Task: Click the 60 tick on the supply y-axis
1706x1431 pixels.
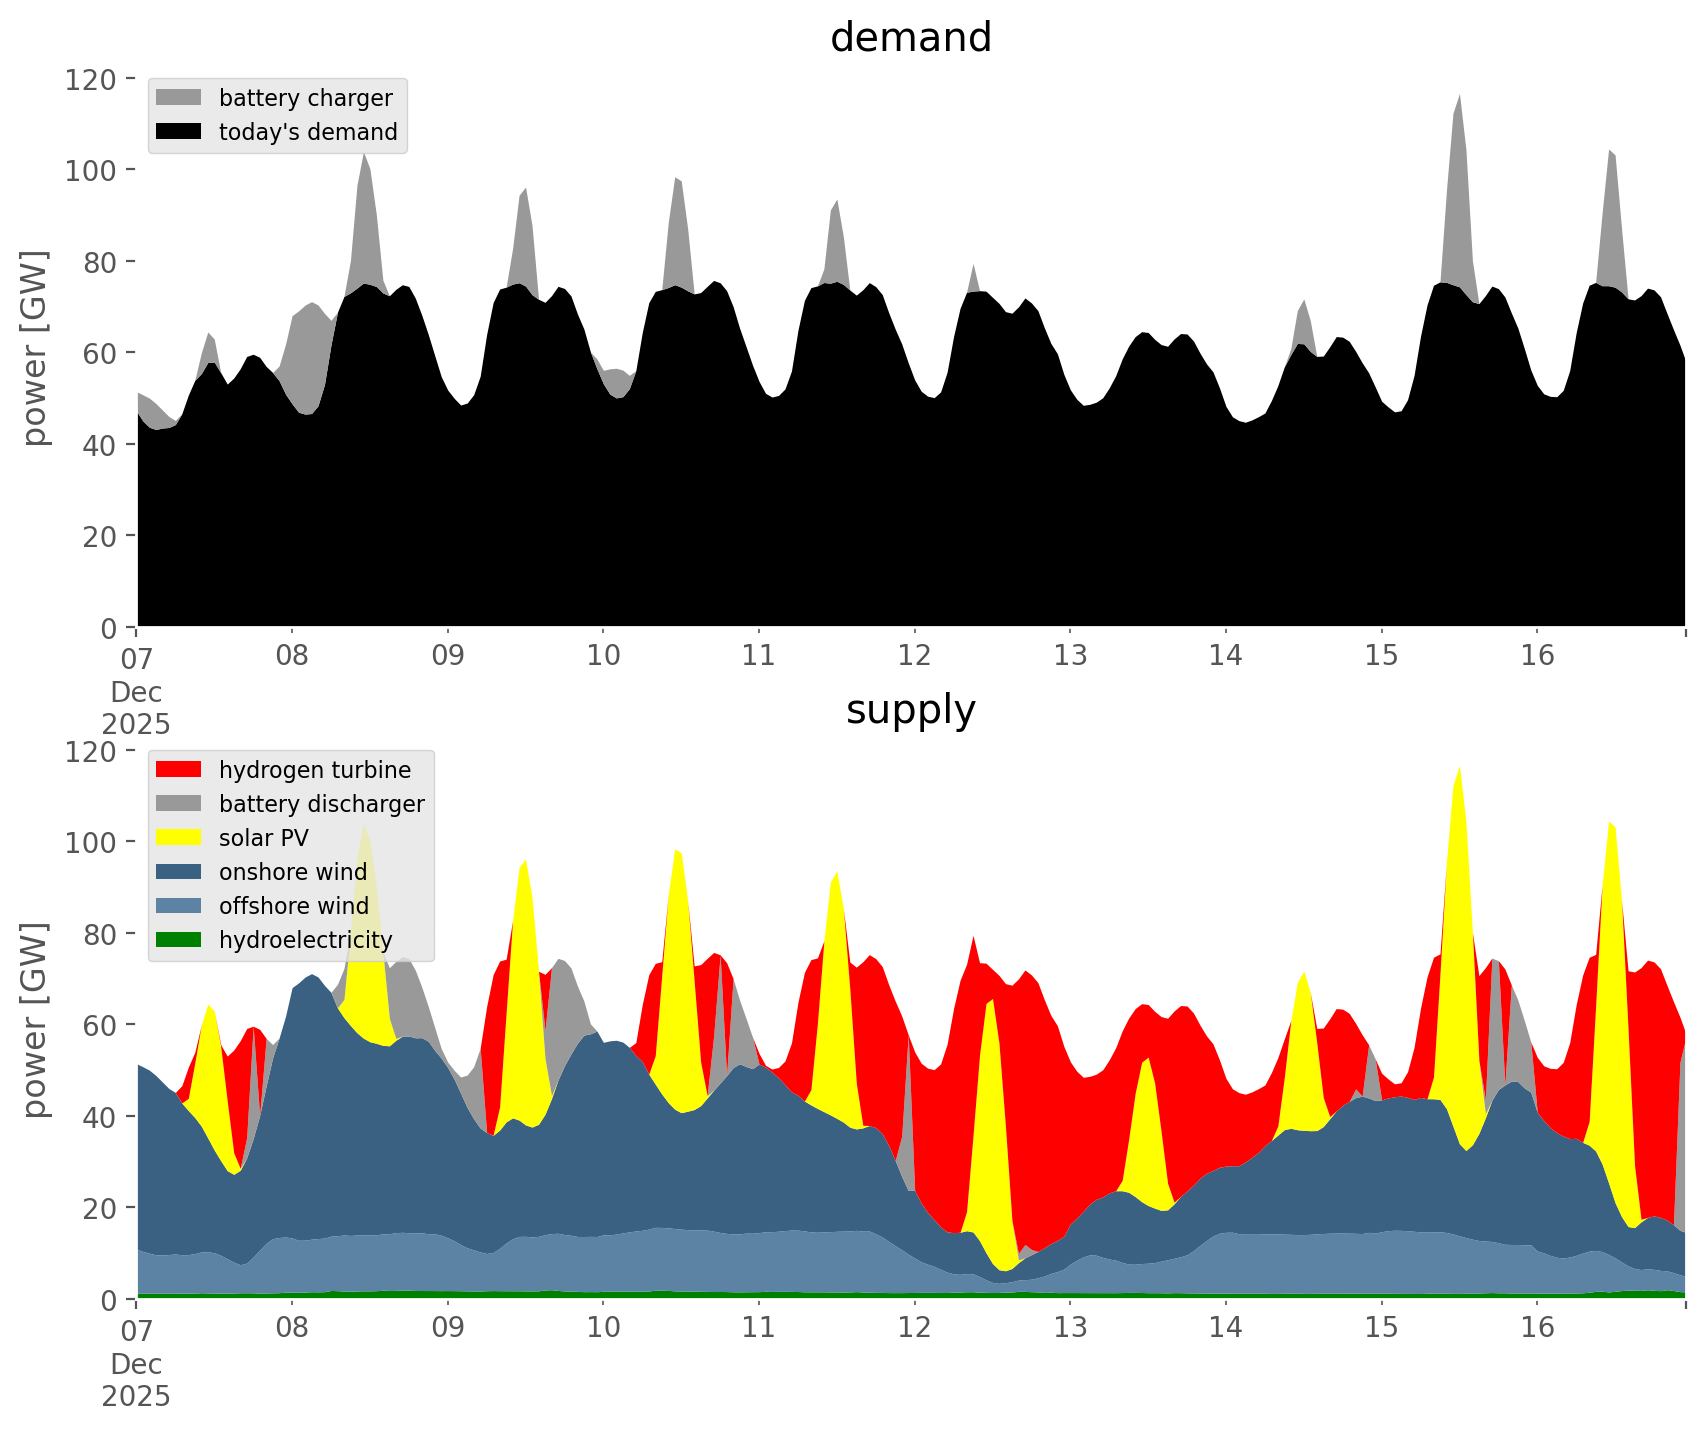Action: click(100, 1025)
